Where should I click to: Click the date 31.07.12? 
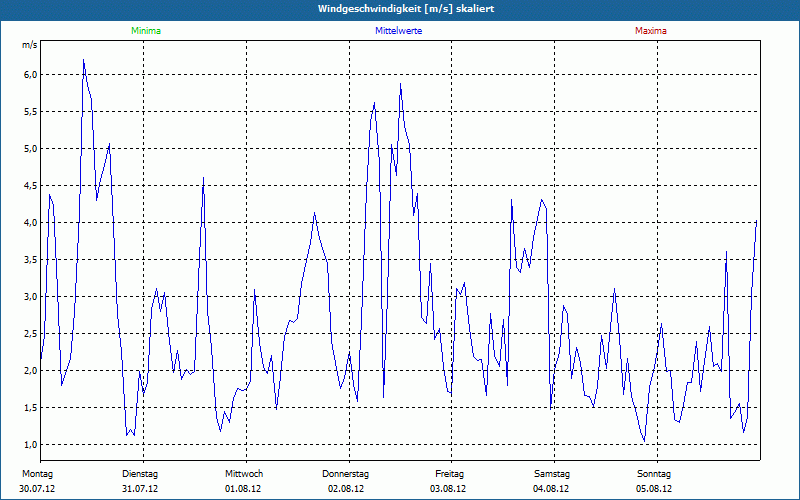140,489
